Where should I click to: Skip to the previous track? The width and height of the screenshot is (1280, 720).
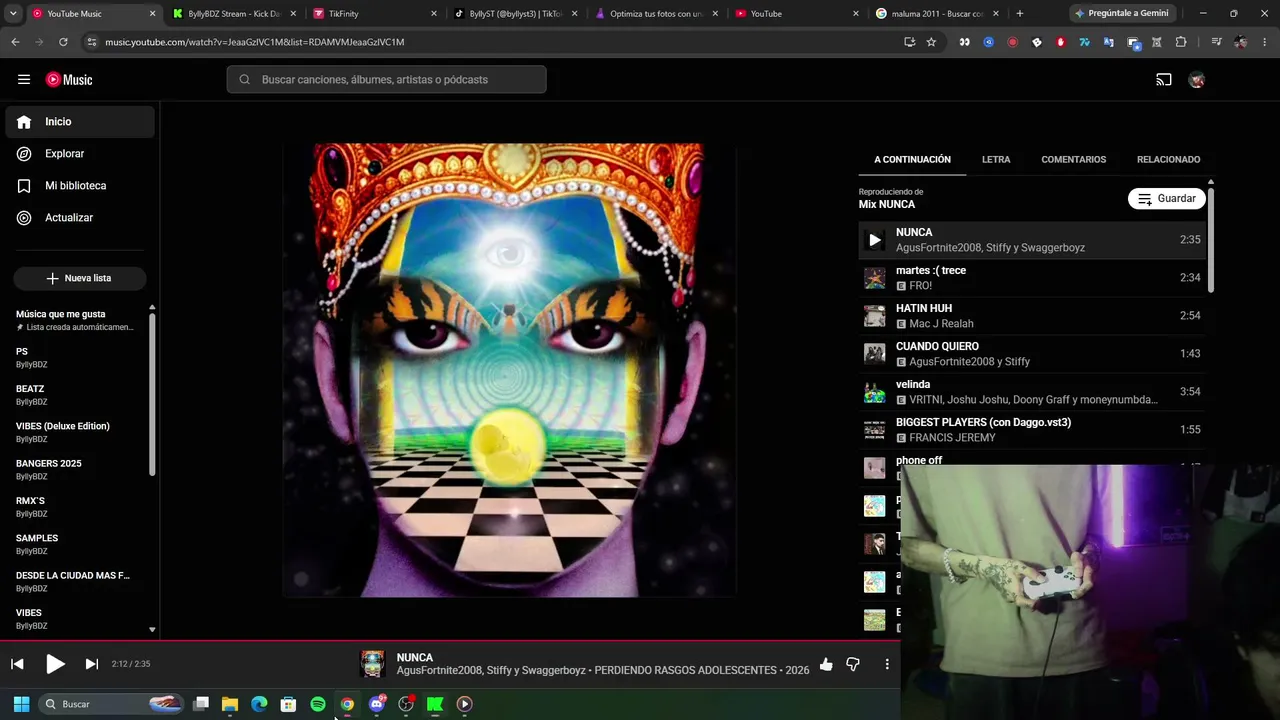[17, 664]
